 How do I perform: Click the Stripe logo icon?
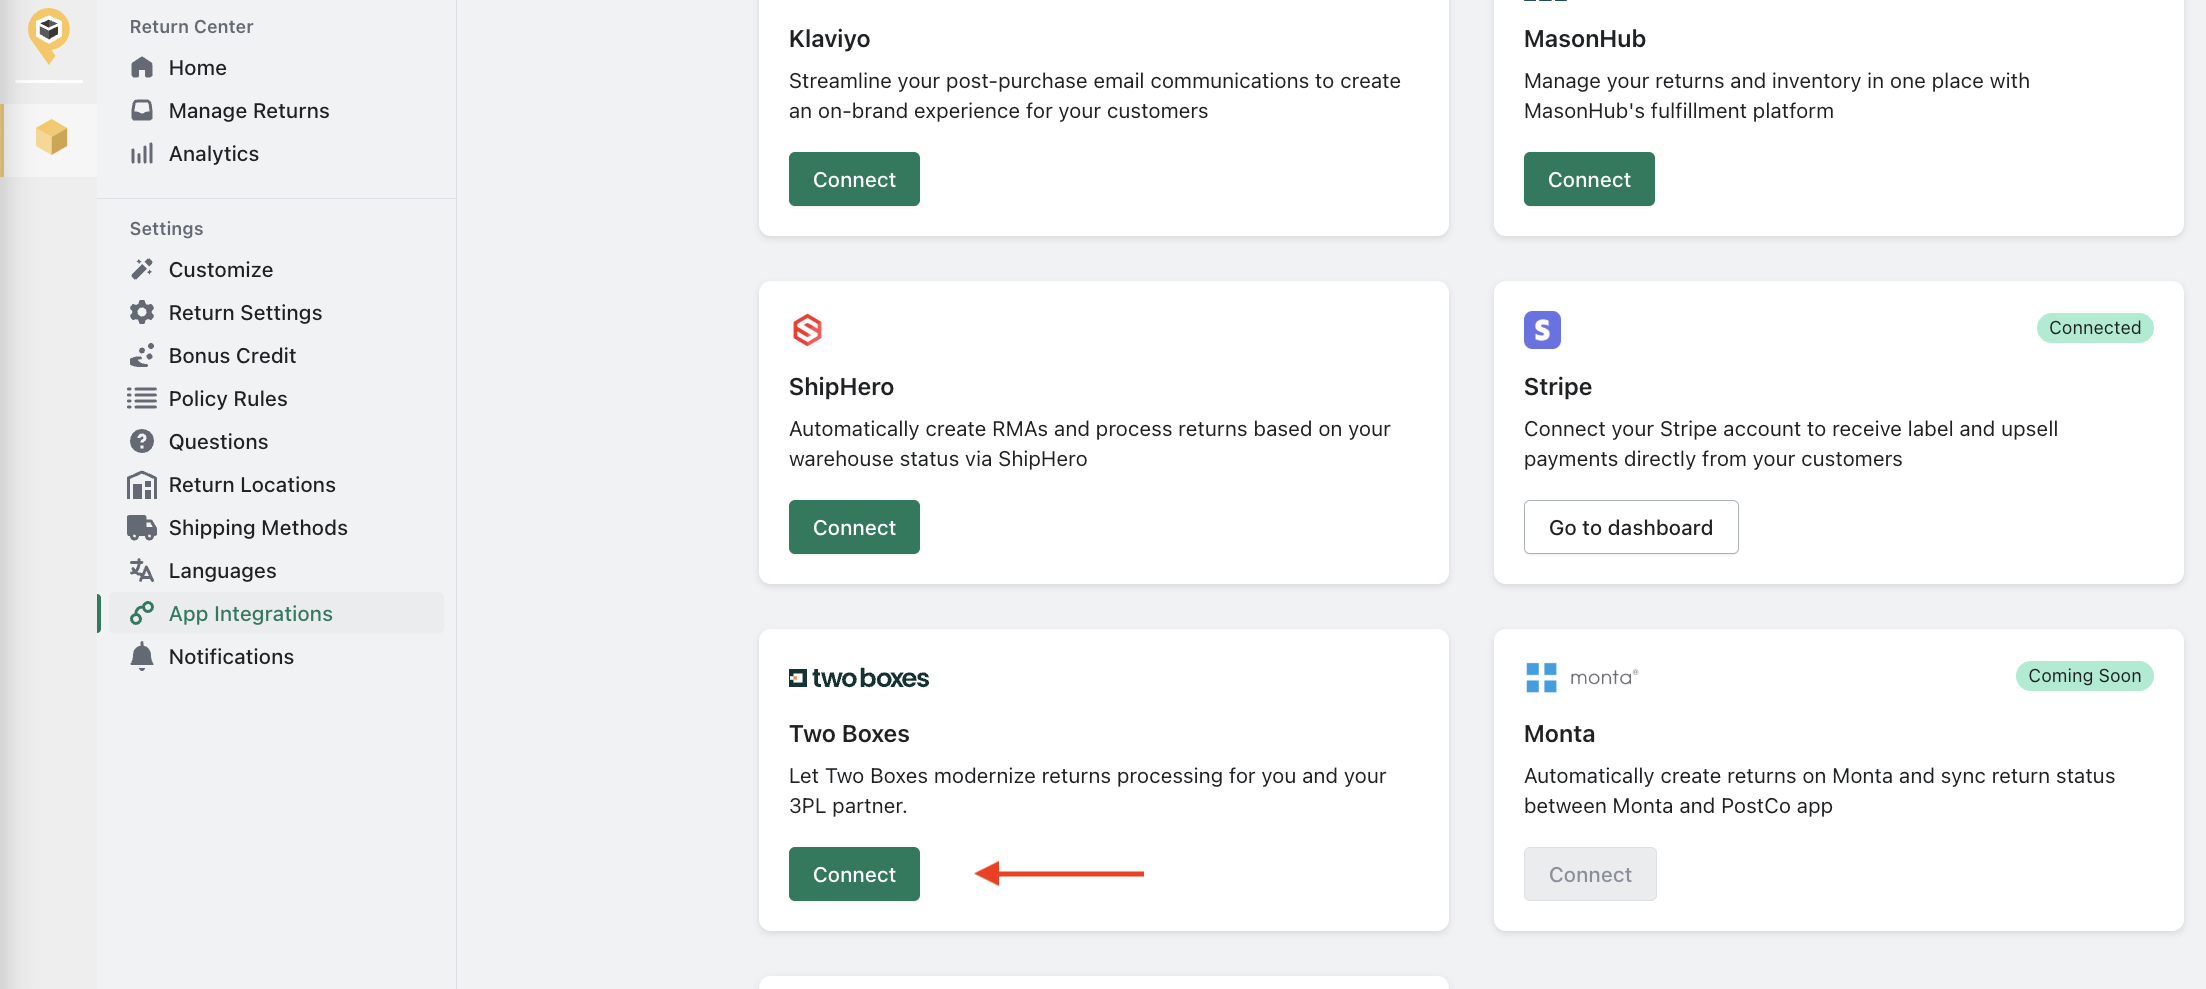coord(1542,329)
